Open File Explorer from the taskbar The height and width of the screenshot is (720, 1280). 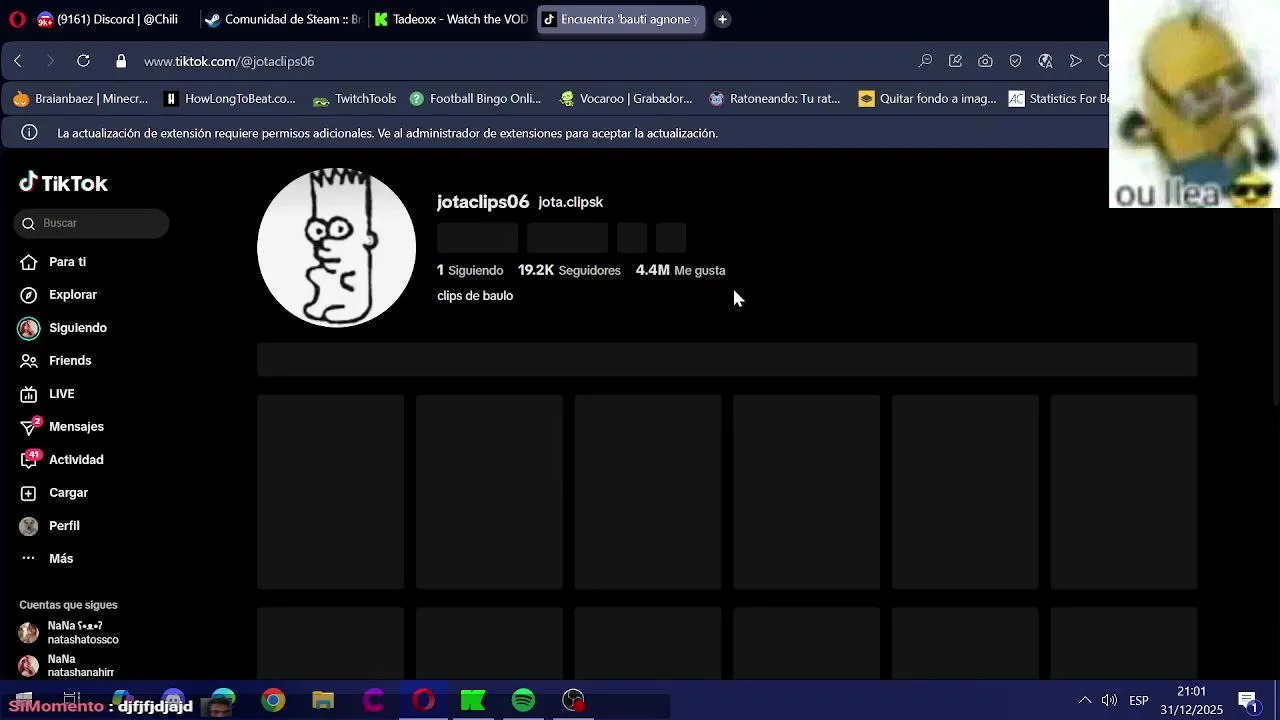[x=323, y=701]
